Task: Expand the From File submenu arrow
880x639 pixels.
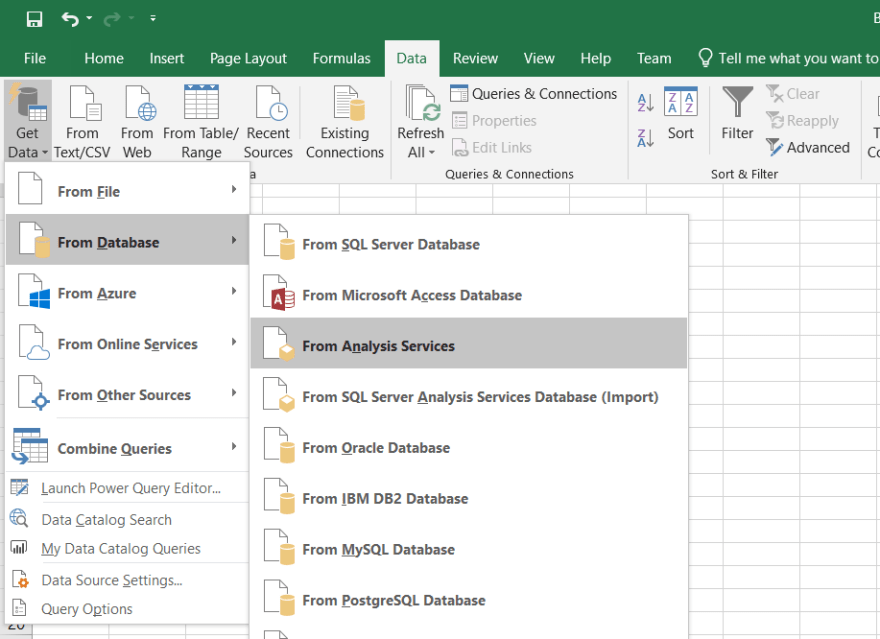Action: tap(234, 190)
